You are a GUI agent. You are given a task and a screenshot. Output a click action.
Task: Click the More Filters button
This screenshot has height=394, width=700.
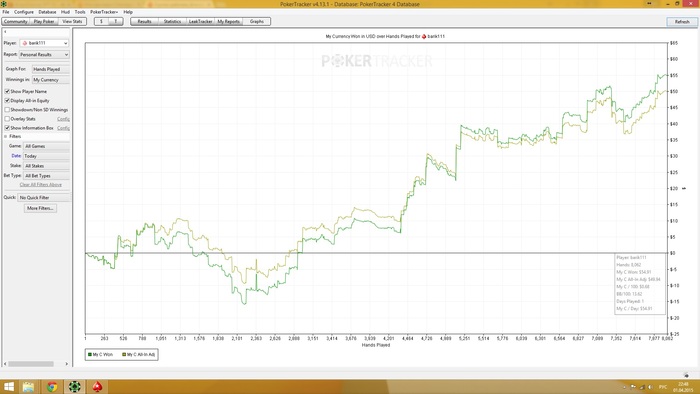pos(40,208)
